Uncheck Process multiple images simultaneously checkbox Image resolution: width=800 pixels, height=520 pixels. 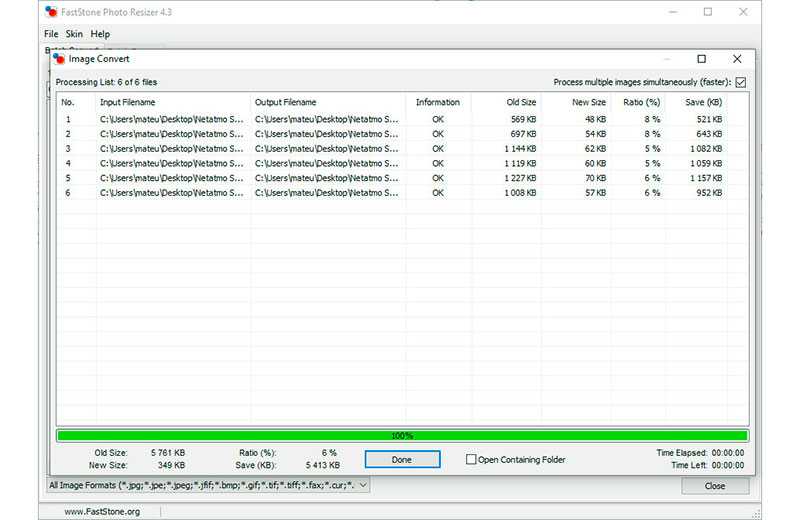tap(741, 82)
